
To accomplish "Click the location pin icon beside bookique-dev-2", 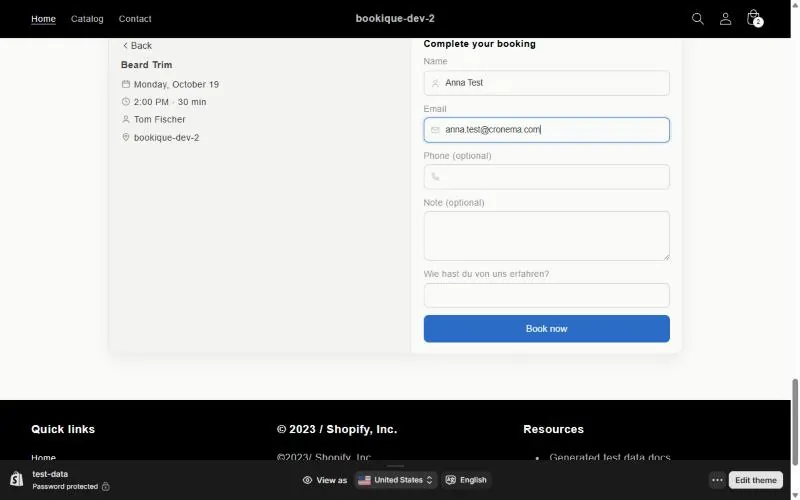I will [126, 137].
